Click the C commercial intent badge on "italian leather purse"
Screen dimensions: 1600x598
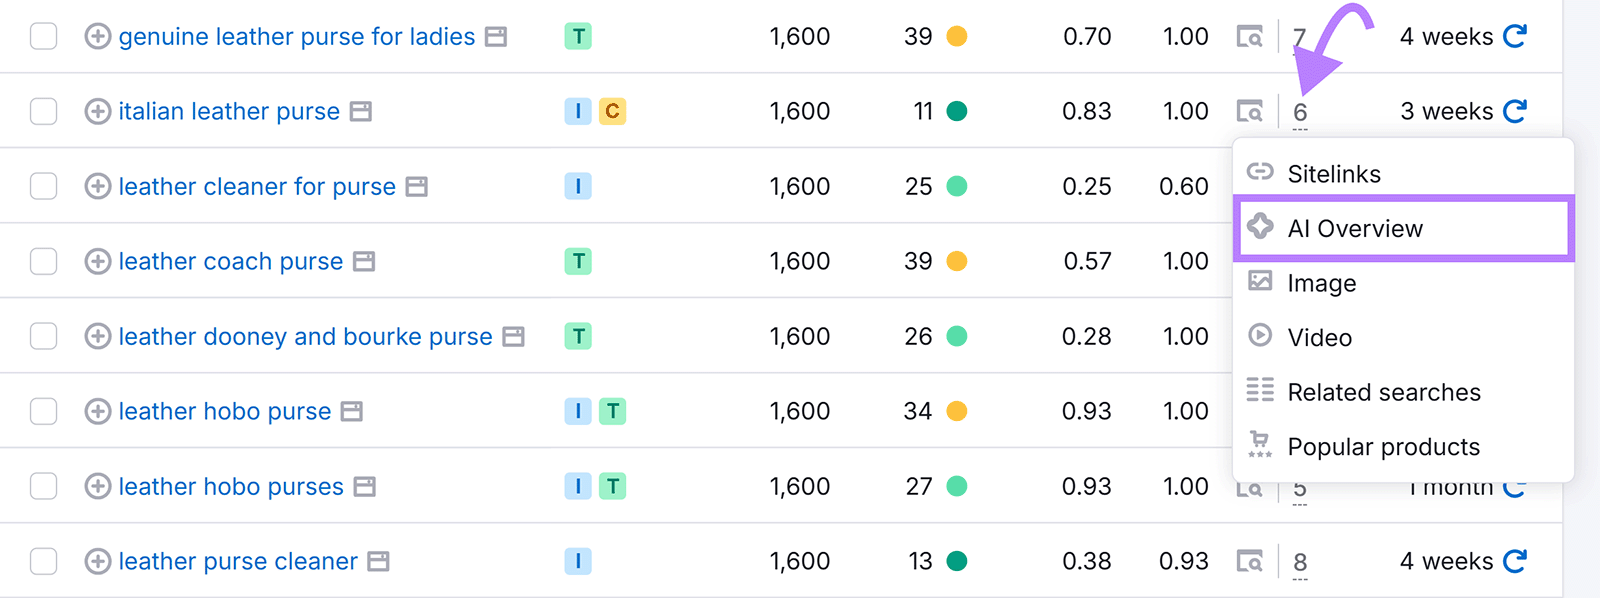pyautogui.click(x=612, y=111)
